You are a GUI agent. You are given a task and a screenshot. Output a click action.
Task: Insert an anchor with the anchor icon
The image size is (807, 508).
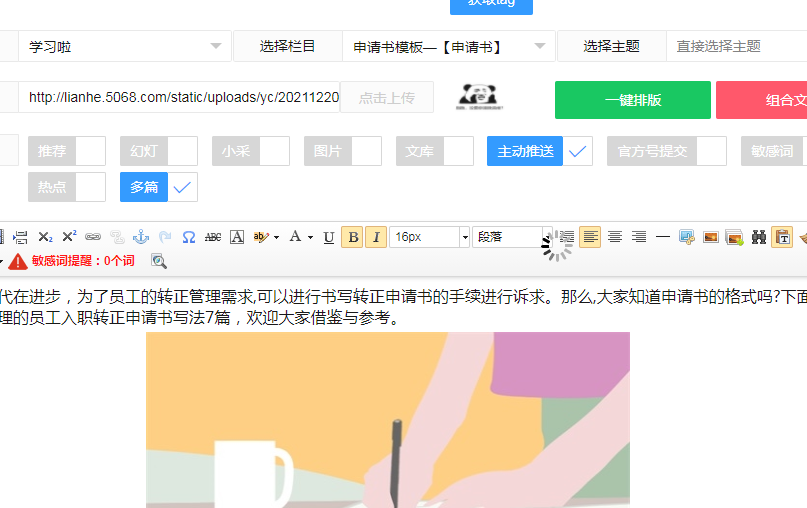tap(141, 237)
